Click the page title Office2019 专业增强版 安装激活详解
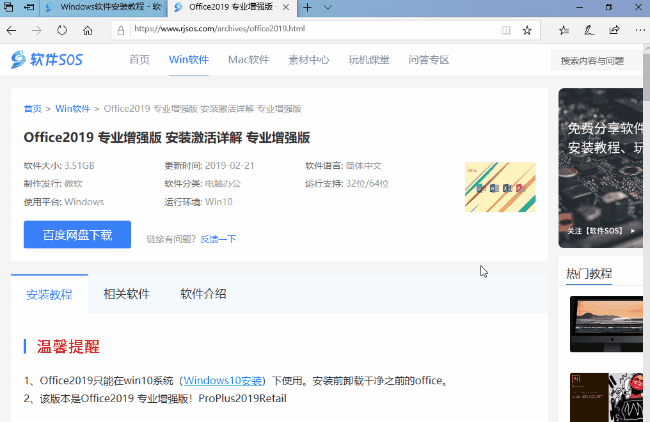Image resolution: width=650 pixels, height=422 pixels. tap(167, 137)
